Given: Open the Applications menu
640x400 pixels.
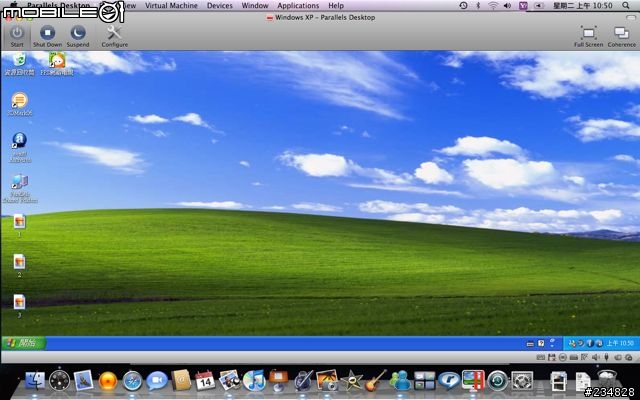Looking at the screenshot, I should (298, 6).
